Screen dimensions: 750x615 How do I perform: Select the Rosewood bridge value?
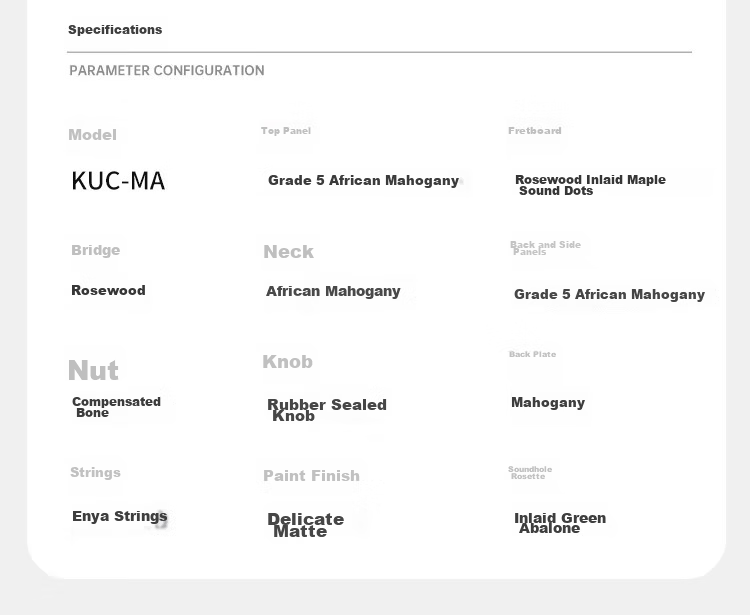click(x=109, y=290)
